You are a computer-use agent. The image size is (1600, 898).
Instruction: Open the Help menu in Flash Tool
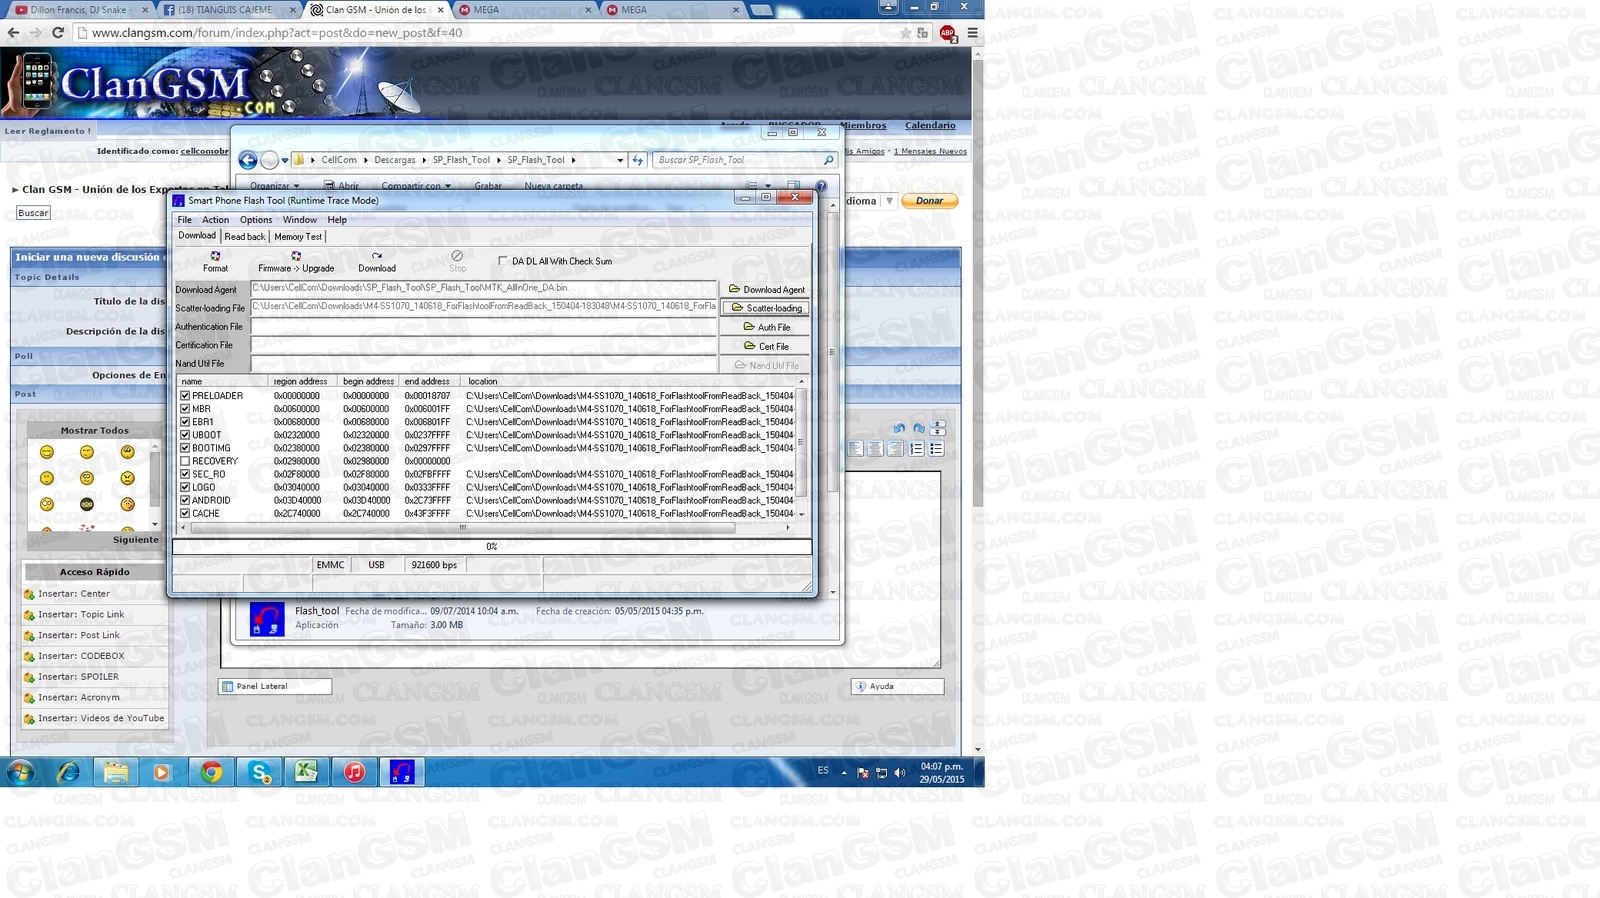click(x=337, y=220)
